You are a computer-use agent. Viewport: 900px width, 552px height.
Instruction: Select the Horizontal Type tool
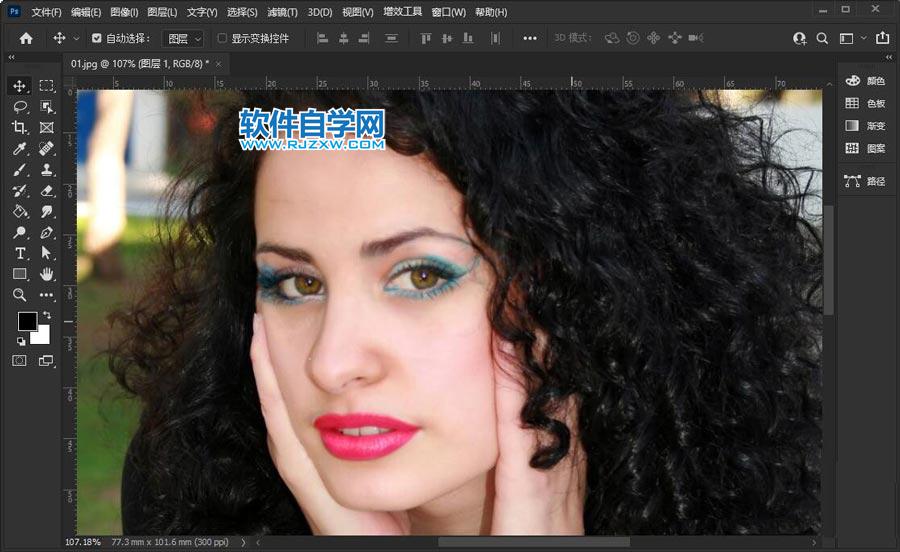(x=19, y=253)
